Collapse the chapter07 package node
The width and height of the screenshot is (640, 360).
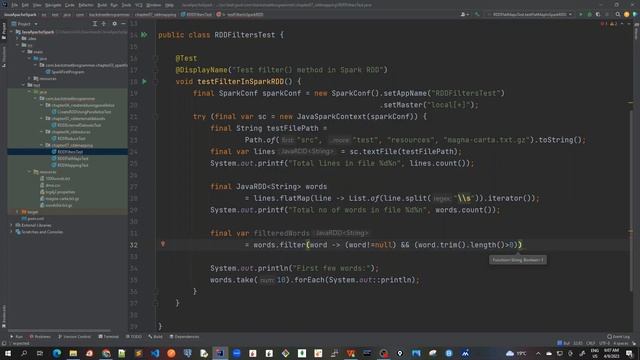point(42,145)
